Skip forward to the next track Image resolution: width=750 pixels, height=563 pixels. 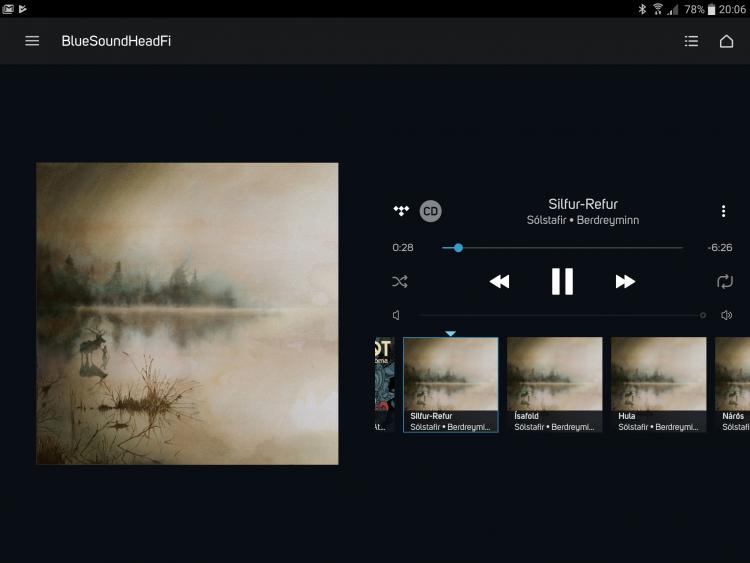coord(625,281)
